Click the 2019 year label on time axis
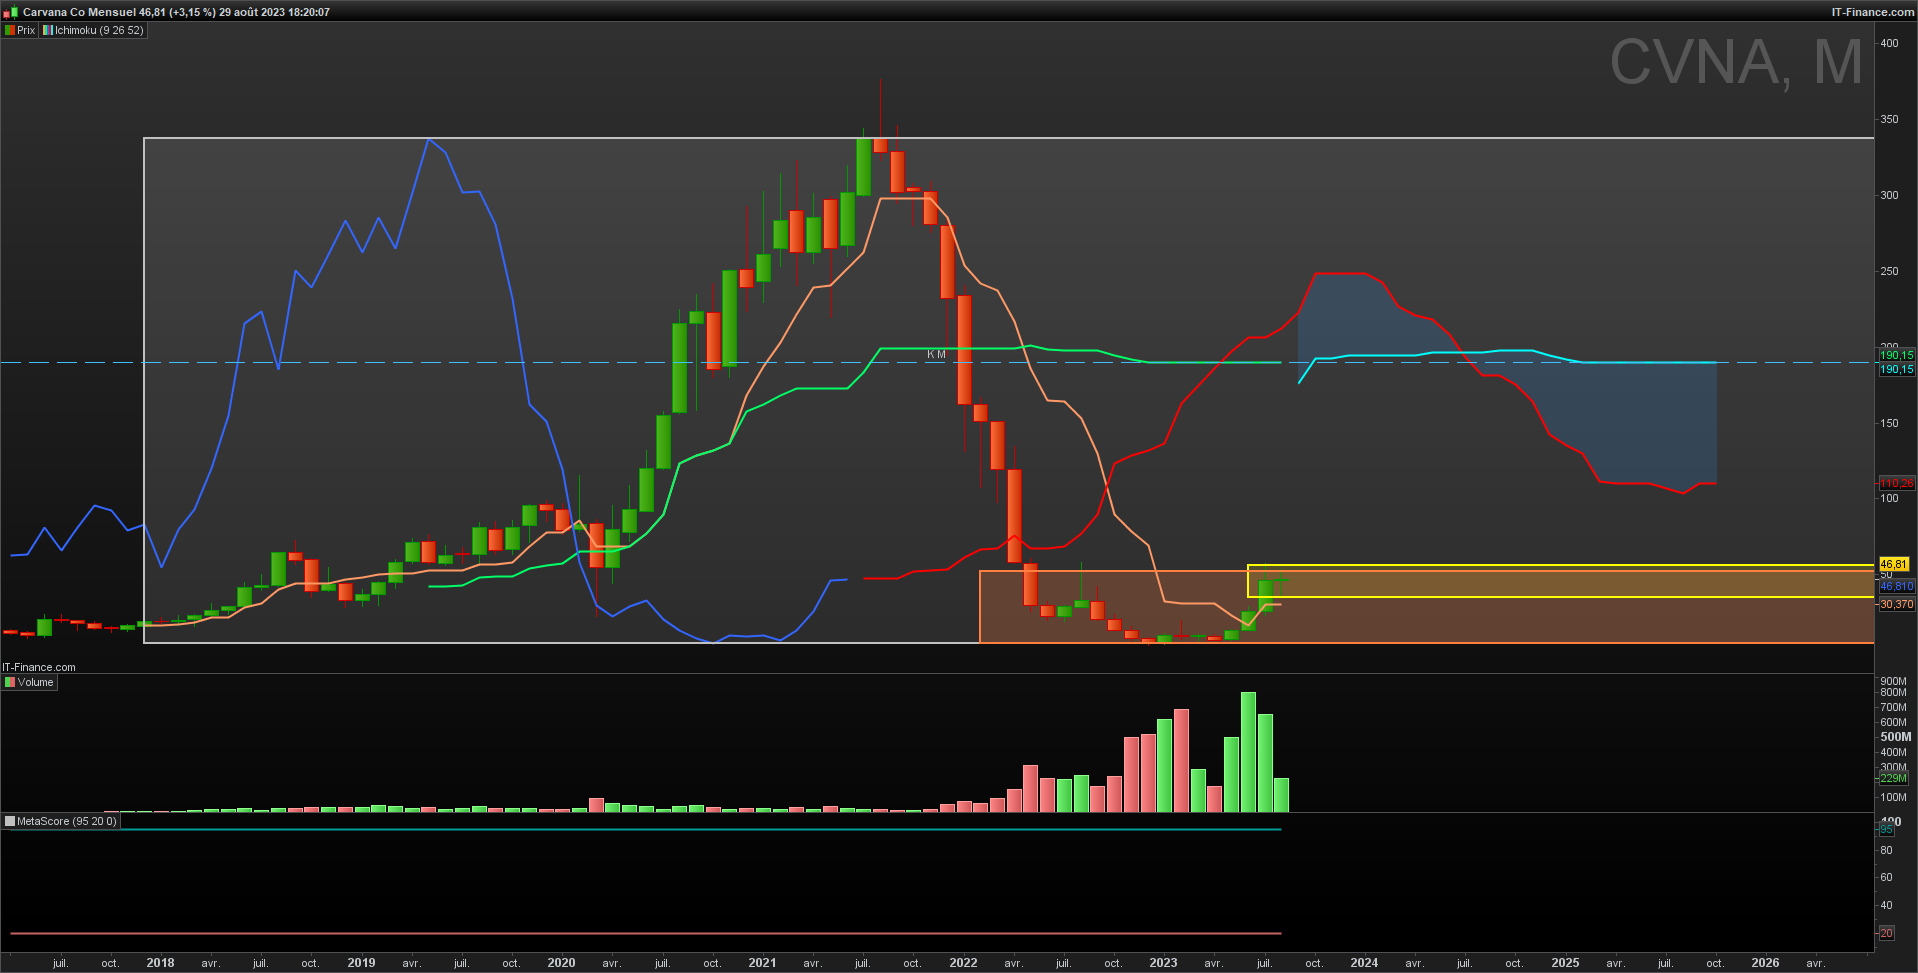1918x973 pixels. pos(361,963)
